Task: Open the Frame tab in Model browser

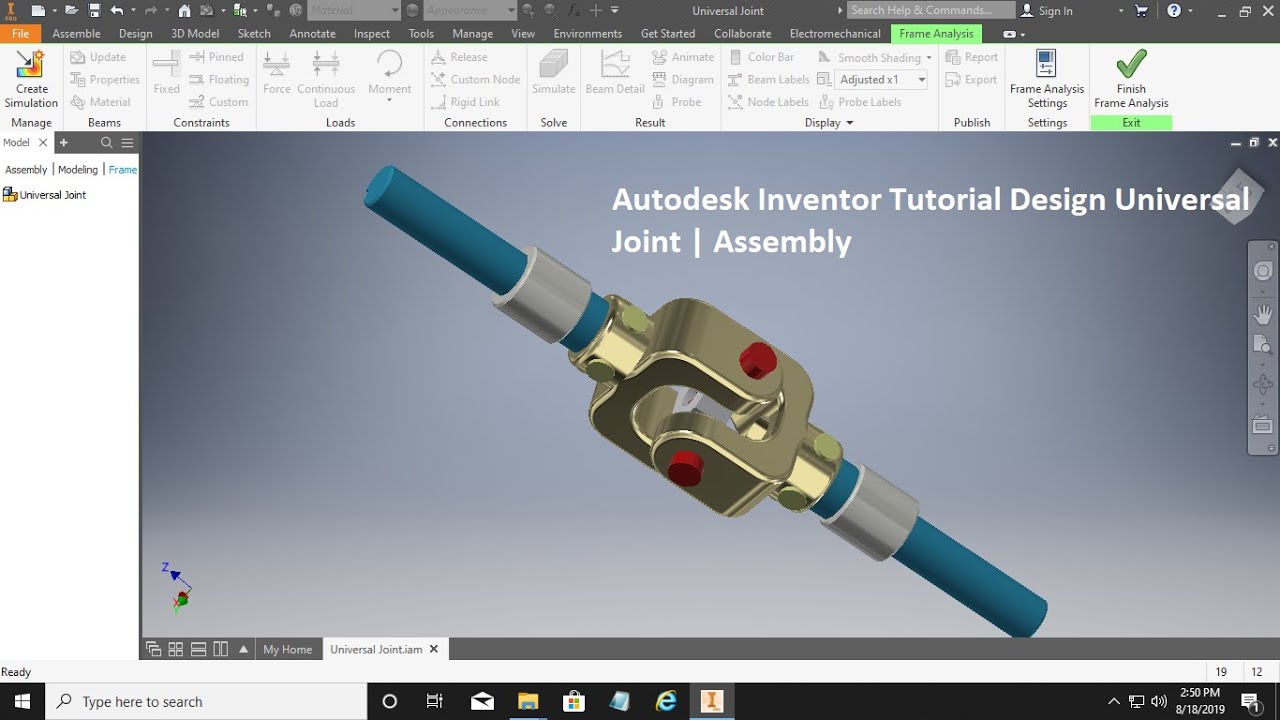Action: [x=123, y=169]
